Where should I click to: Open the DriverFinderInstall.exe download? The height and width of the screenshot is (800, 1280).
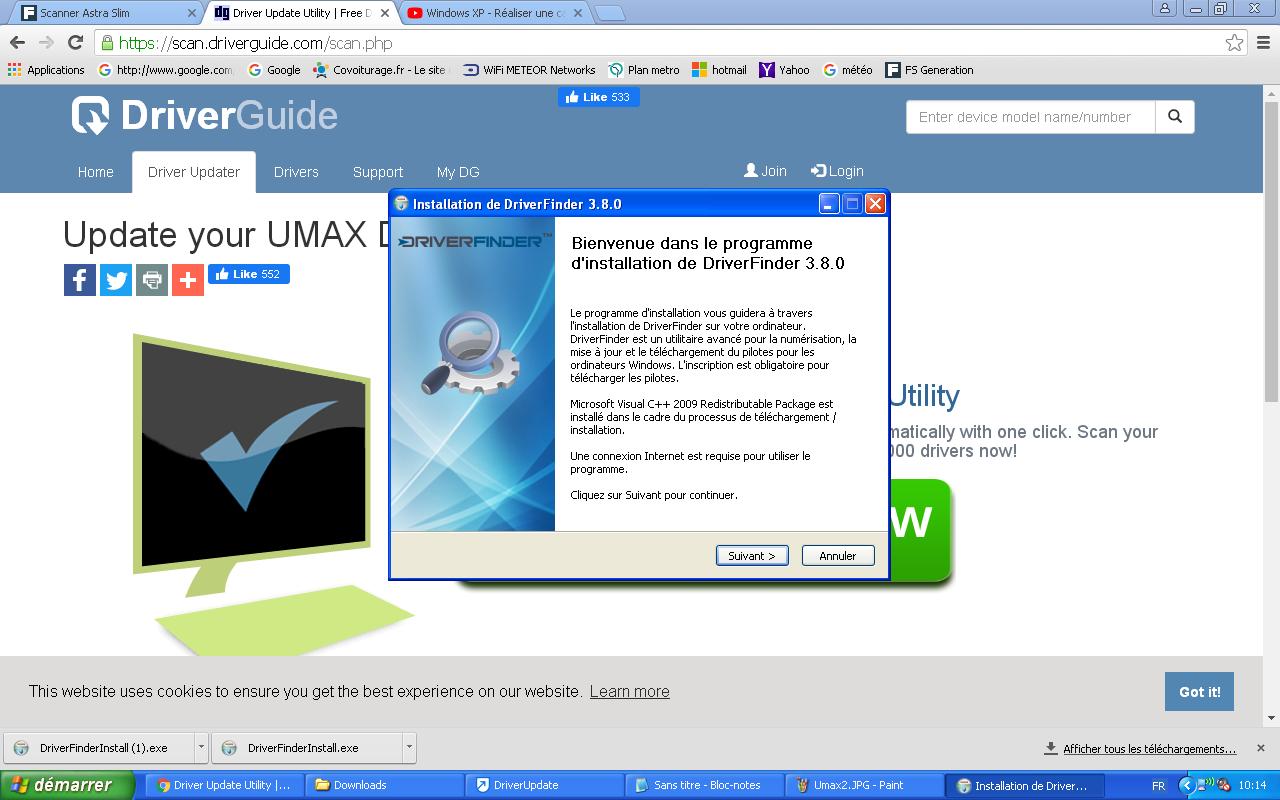[x=306, y=747]
